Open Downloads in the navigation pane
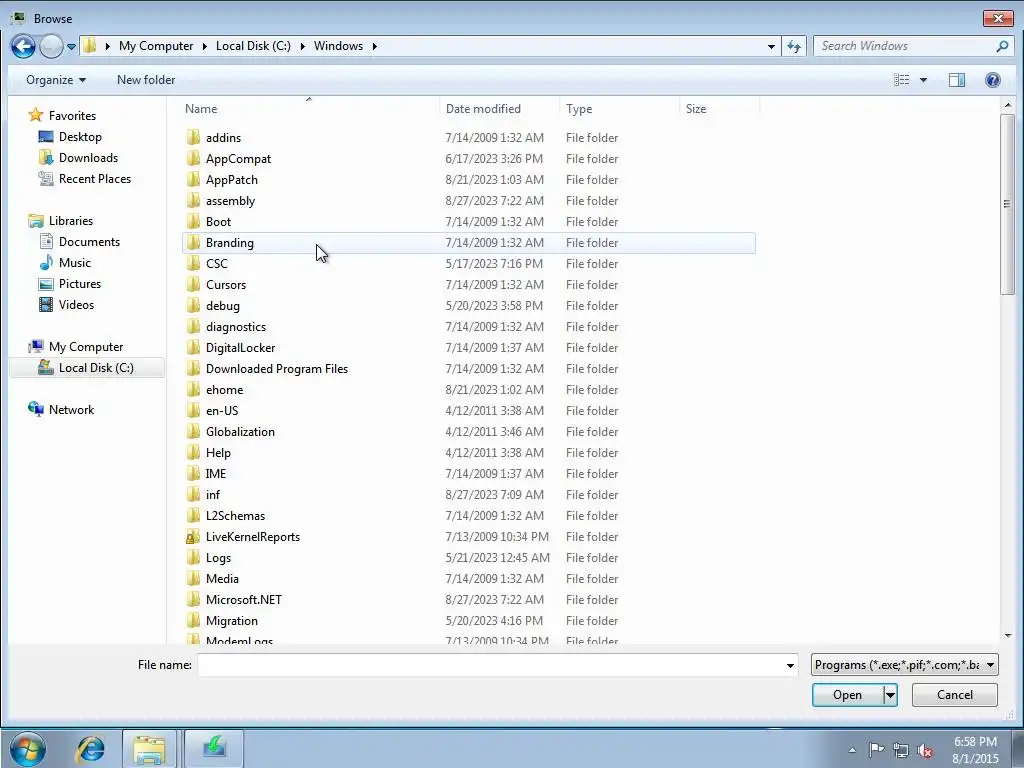Image resolution: width=1024 pixels, height=768 pixels. [x=88, y=157]
